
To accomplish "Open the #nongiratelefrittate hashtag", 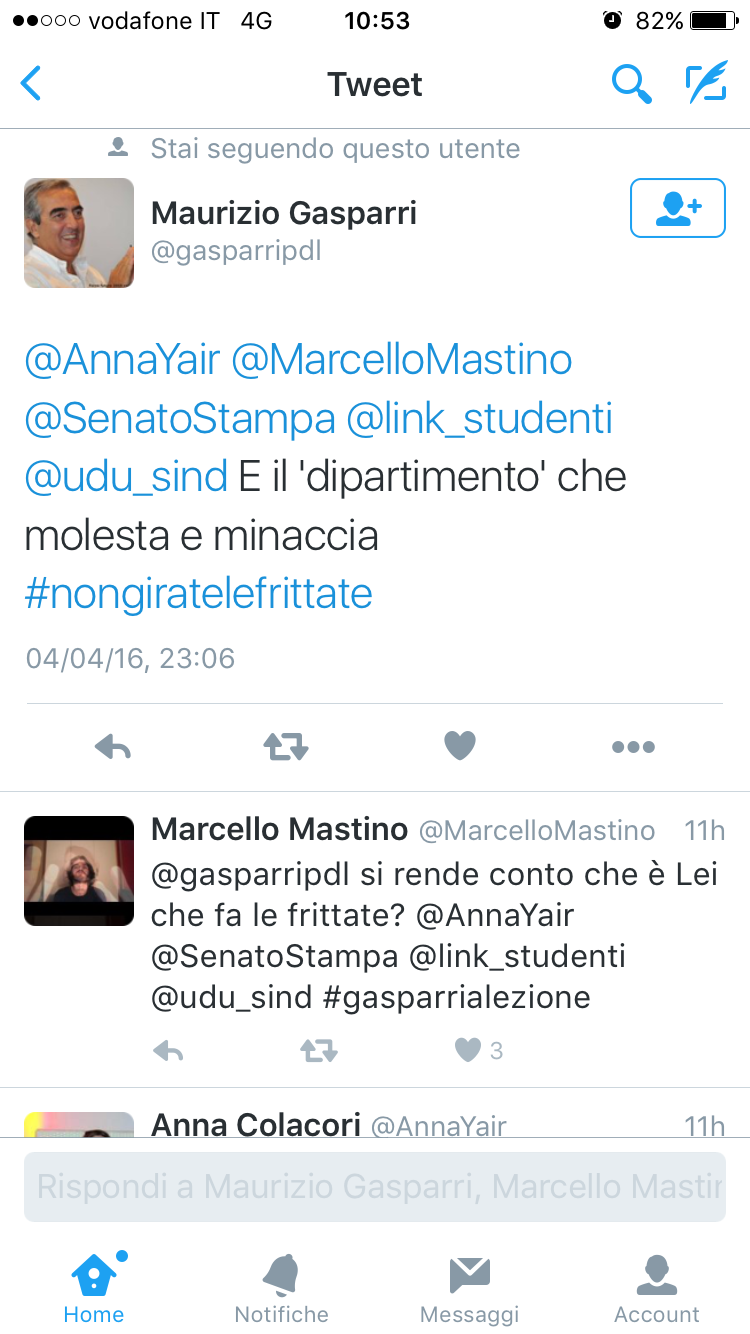I will [x=198, y=594].
